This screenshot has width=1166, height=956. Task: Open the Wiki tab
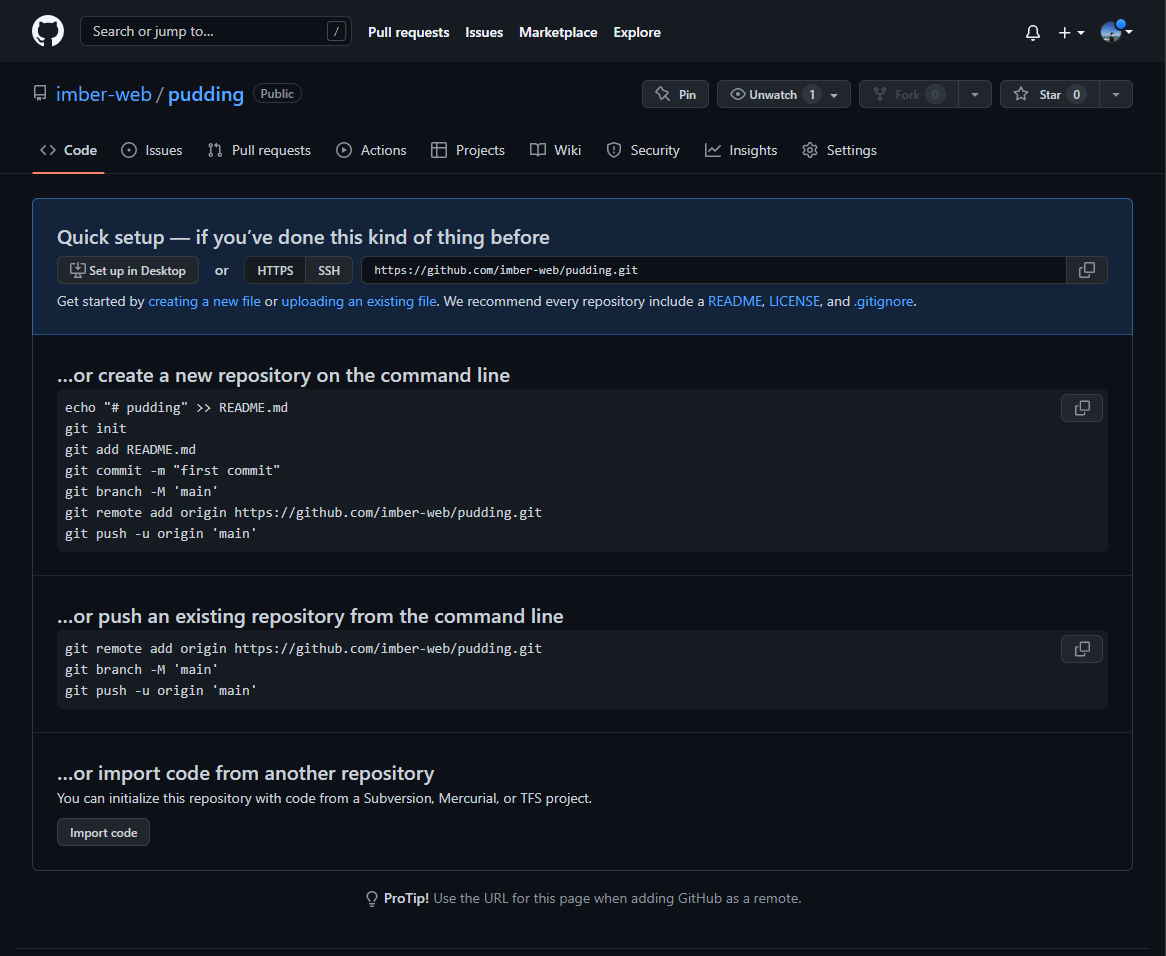(x=555, y=150)
